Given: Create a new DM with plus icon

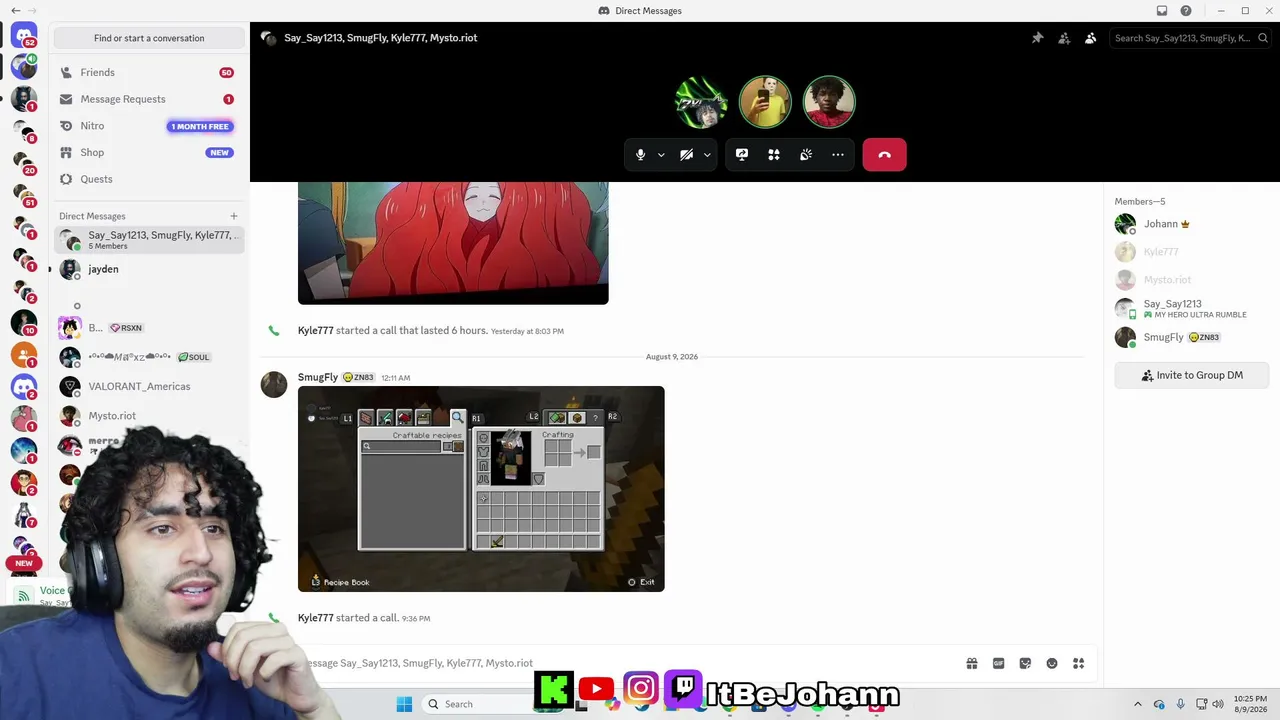Looking at the screenshot, I should click(234, 216).
